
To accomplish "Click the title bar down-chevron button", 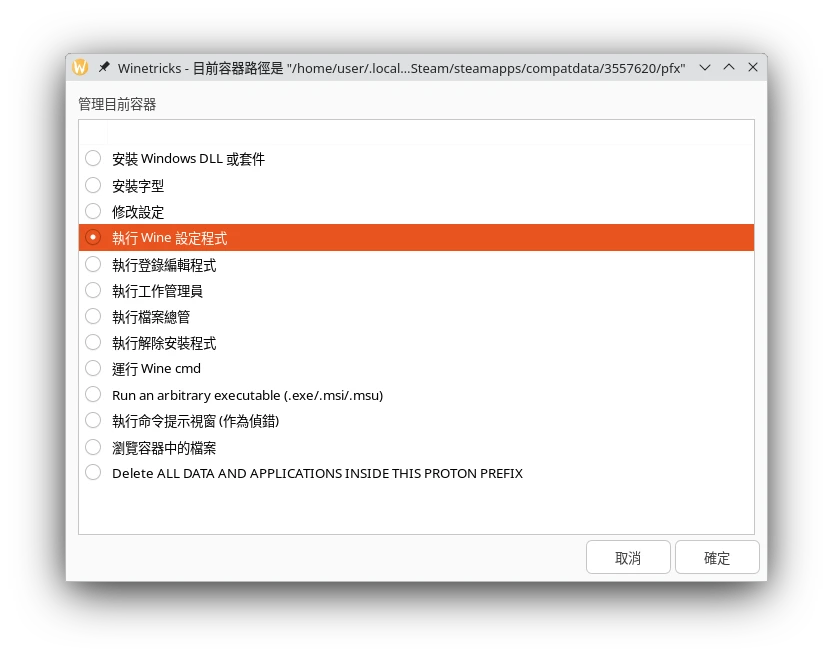I will point(705,67).
